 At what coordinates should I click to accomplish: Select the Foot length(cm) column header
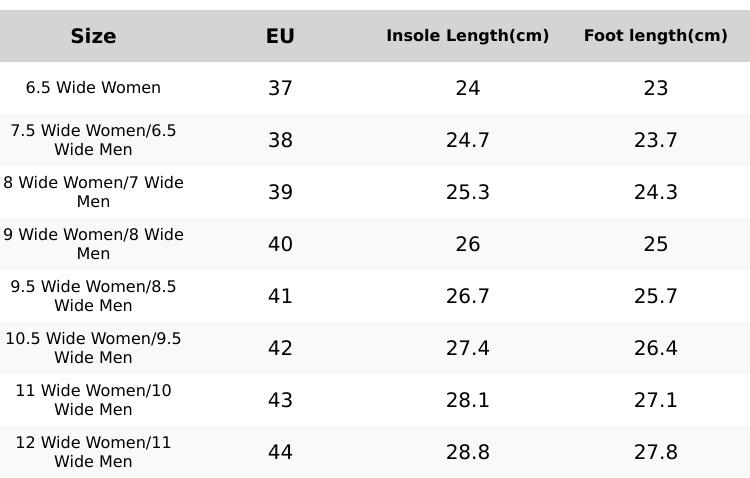(655, 36)
